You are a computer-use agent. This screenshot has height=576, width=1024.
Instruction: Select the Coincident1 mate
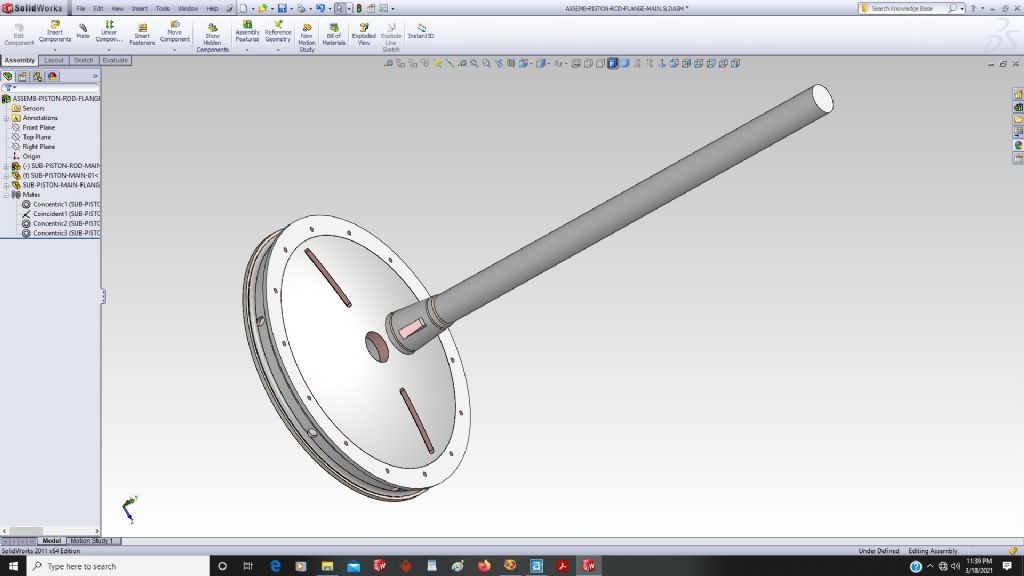[x=61, y=214]
